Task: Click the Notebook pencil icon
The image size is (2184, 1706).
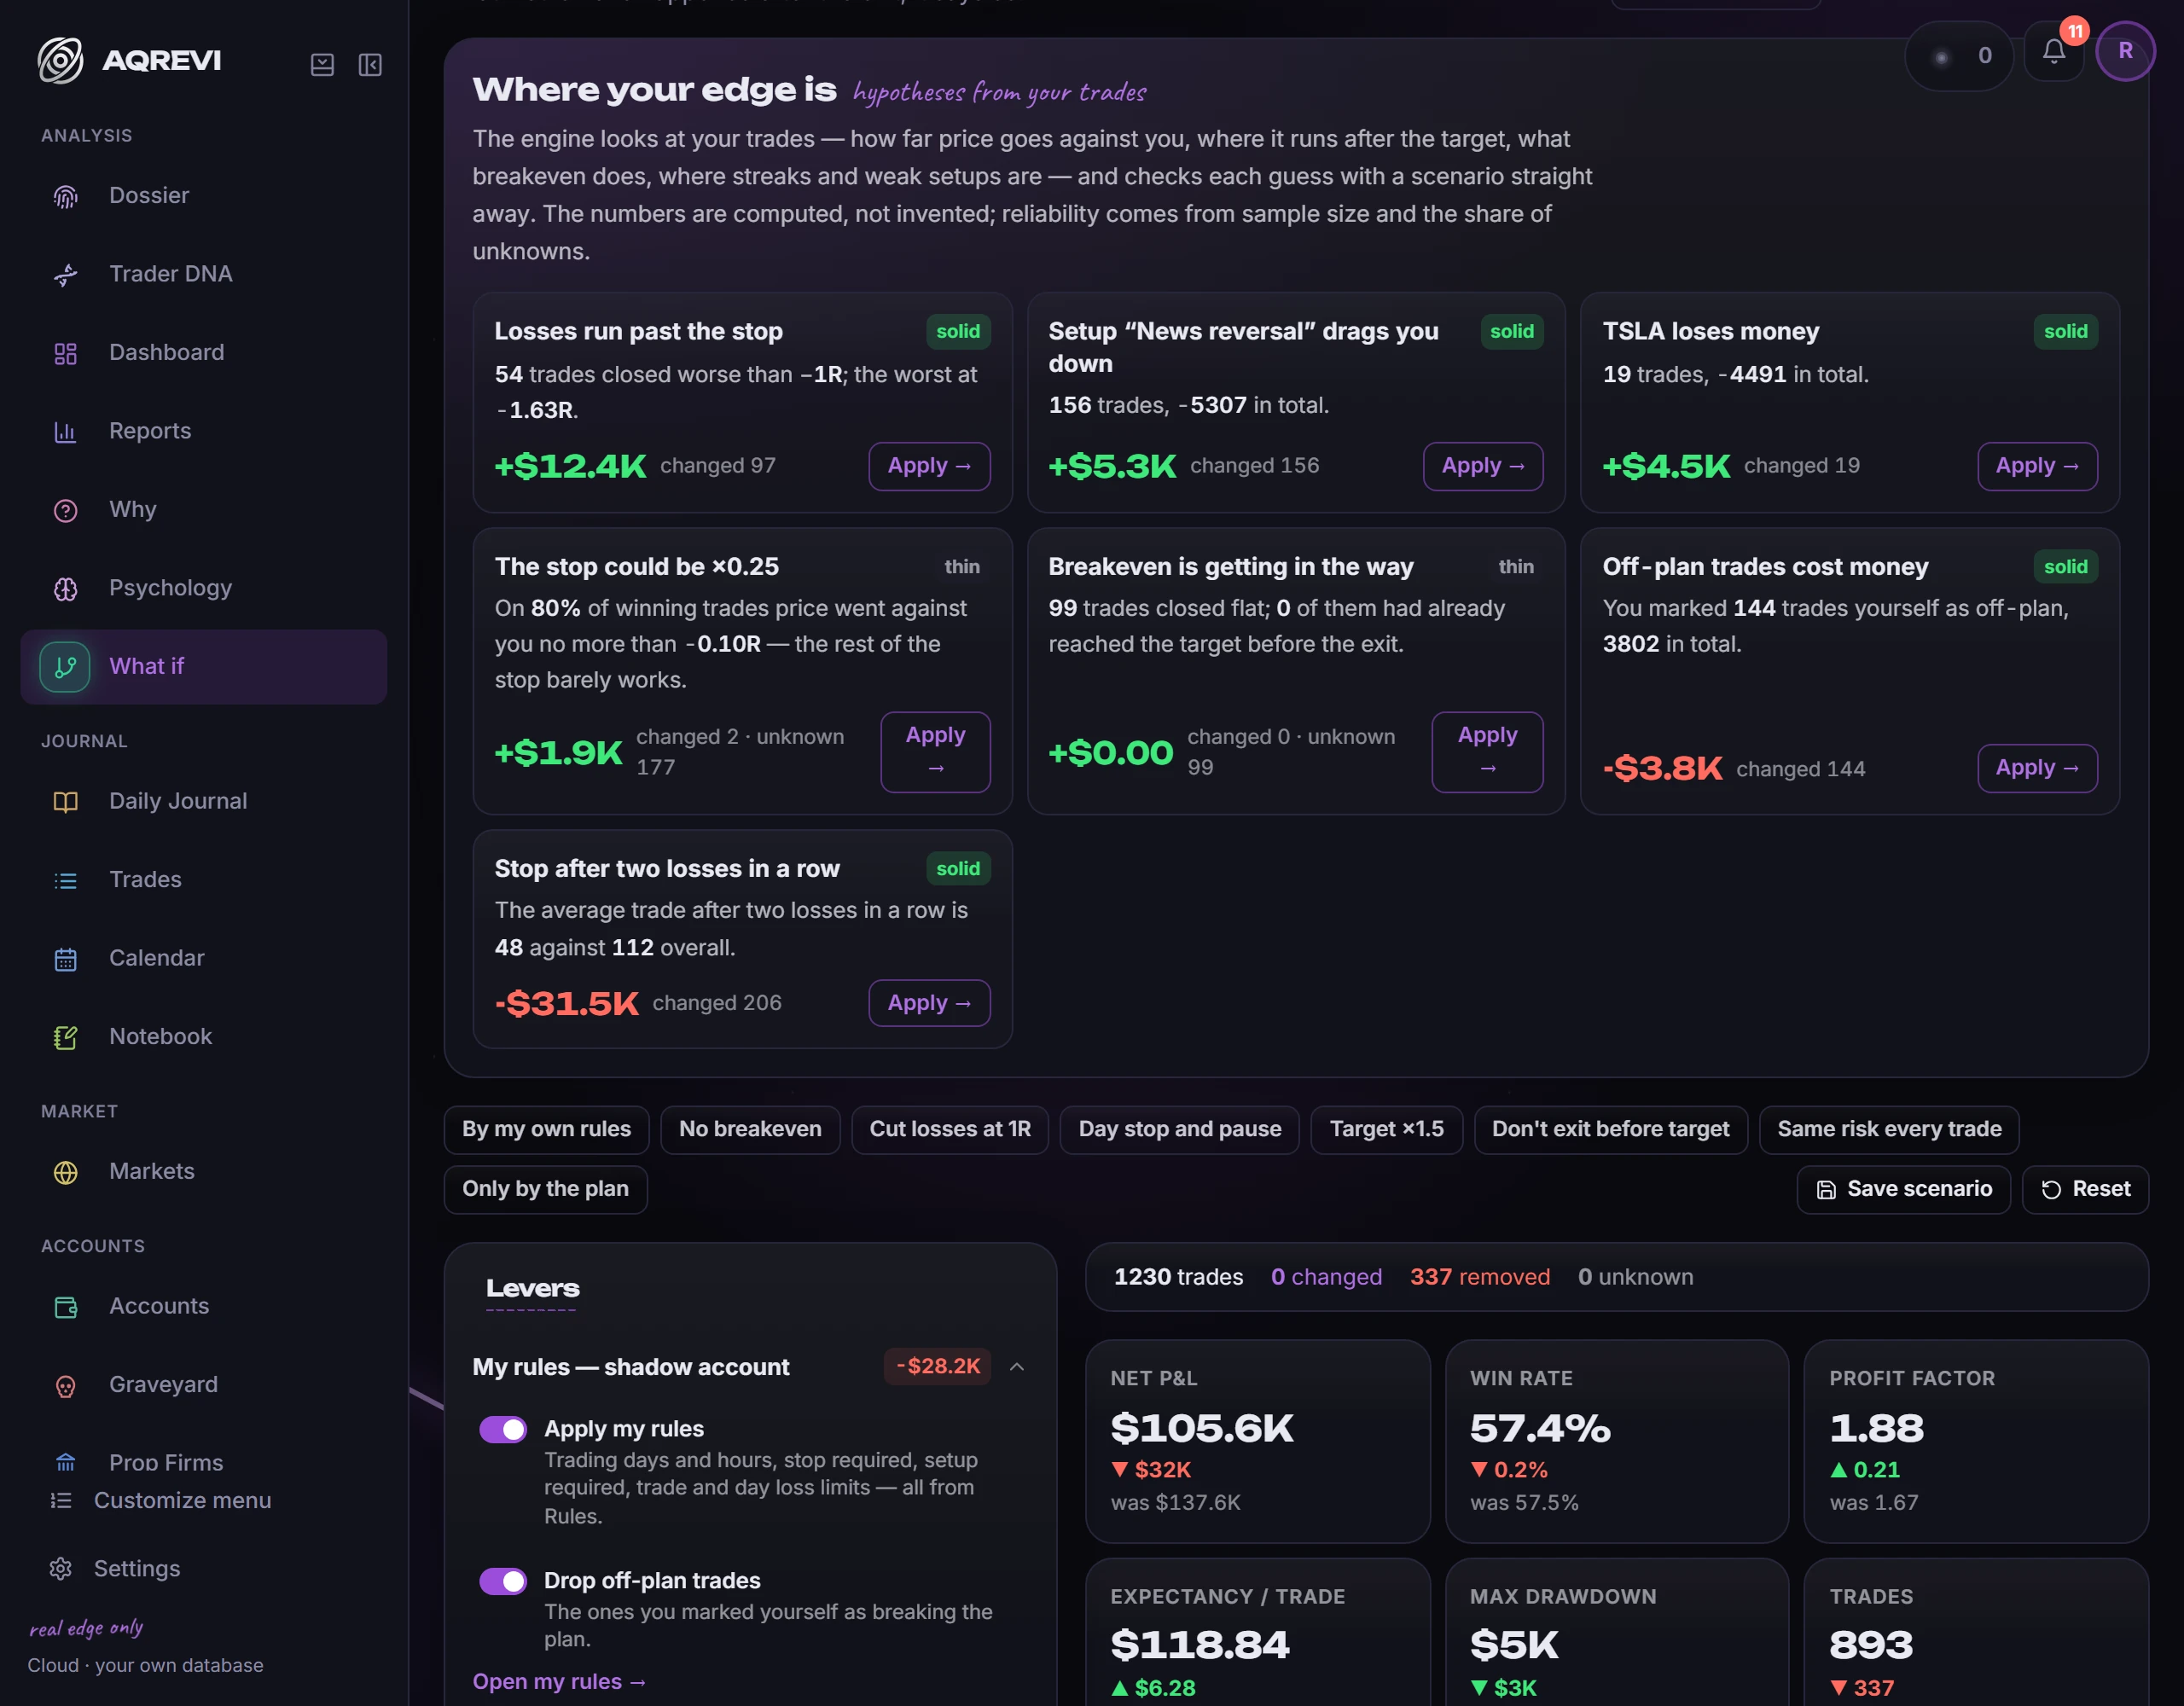Action: click(x=65, y=1038)
